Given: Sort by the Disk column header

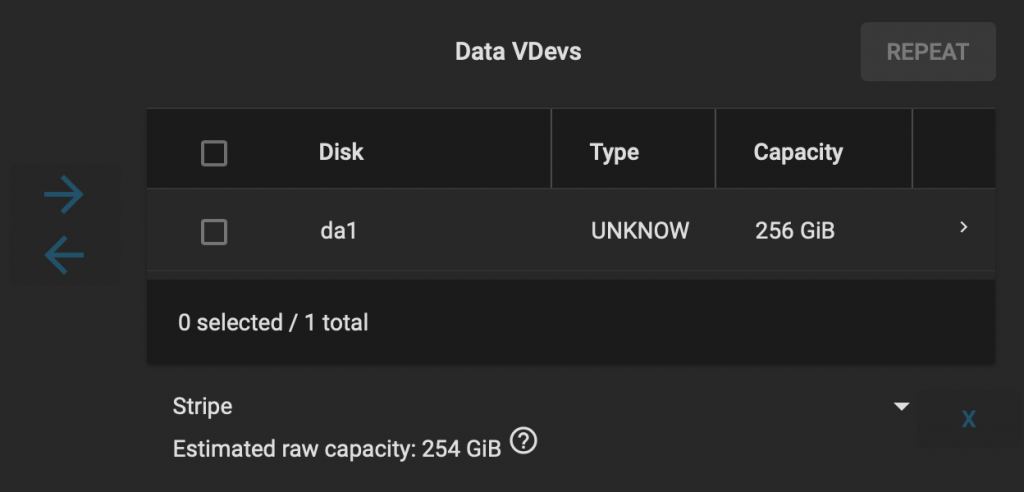Looking at the screenshot, I should pos(341,152).
